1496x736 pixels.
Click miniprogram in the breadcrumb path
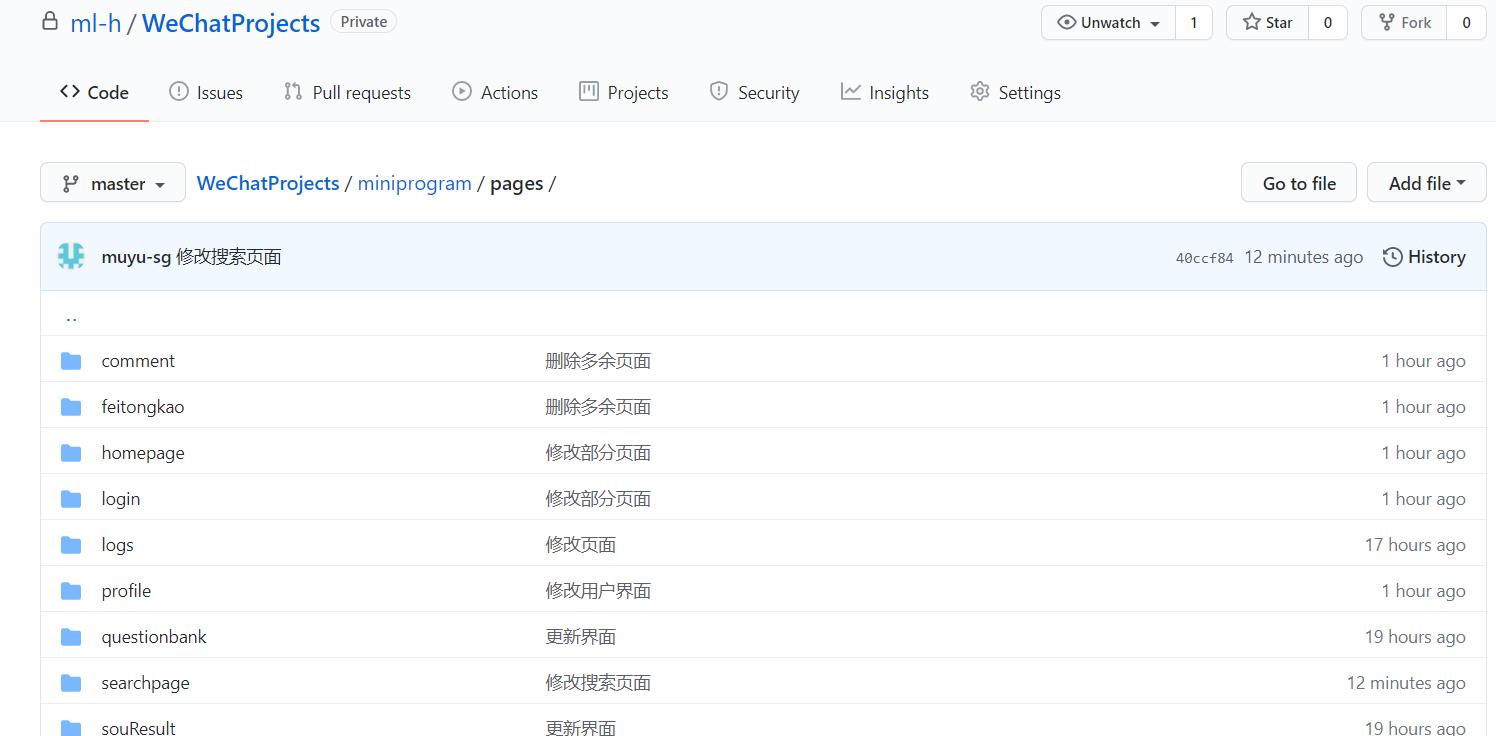(x=414, y=183)
